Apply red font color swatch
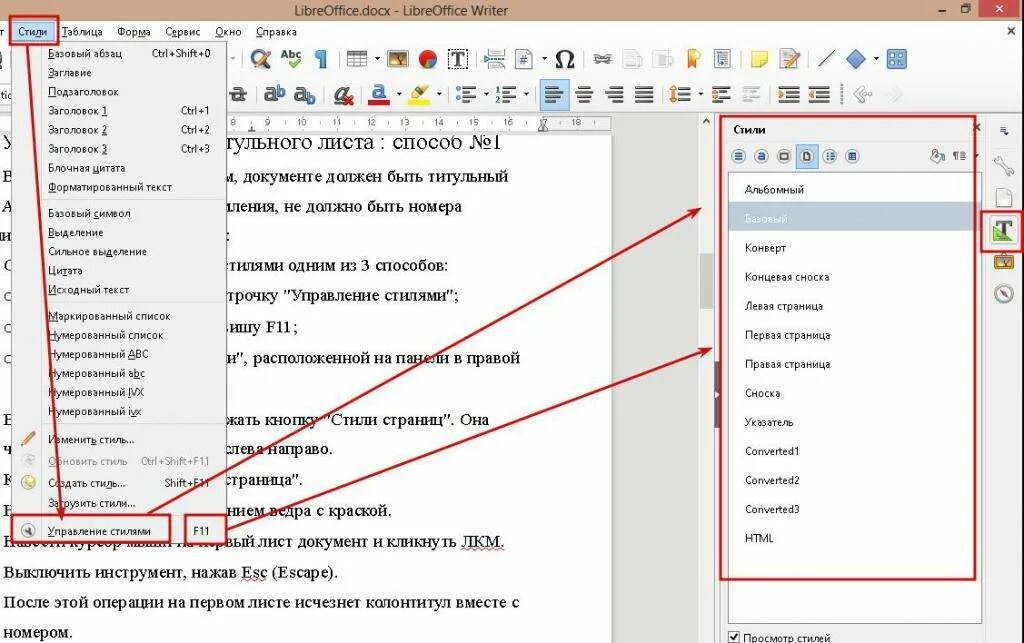The width and height of the screenshot is (1024, 643). [x=379, y=95]
